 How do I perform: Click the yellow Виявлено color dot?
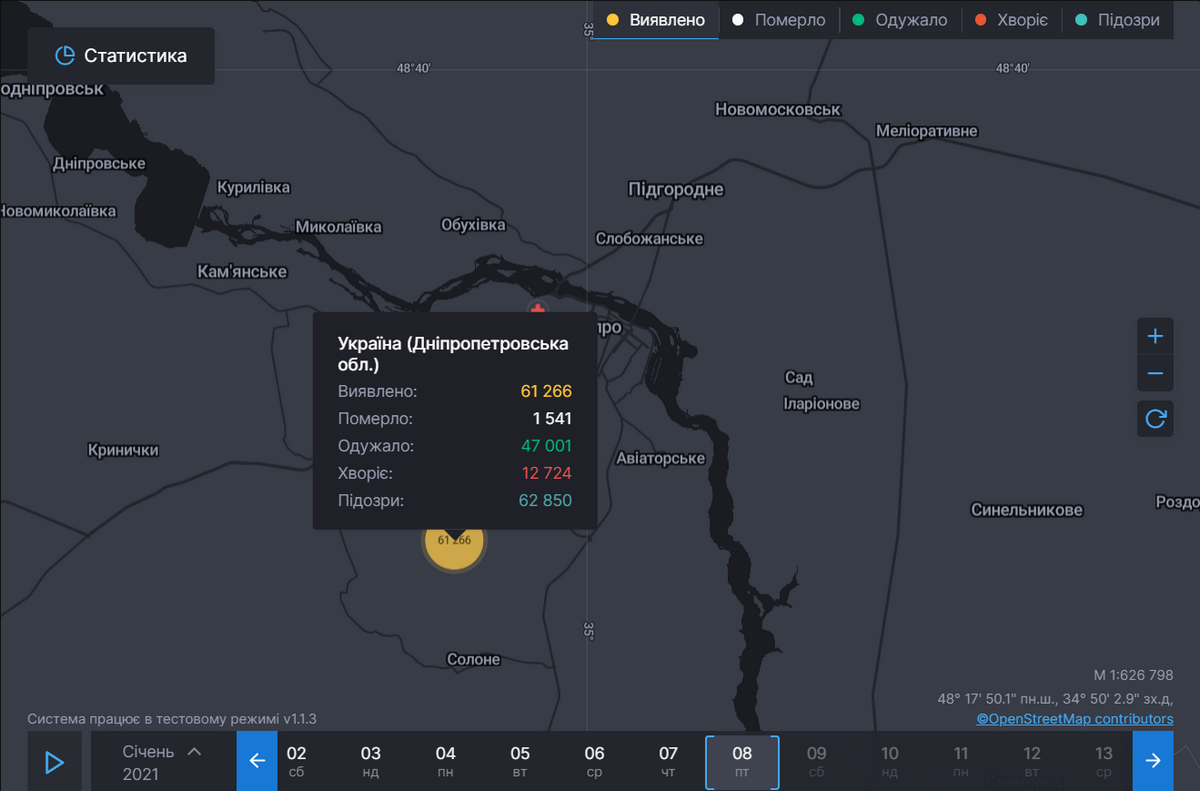[x=613, y=20]
